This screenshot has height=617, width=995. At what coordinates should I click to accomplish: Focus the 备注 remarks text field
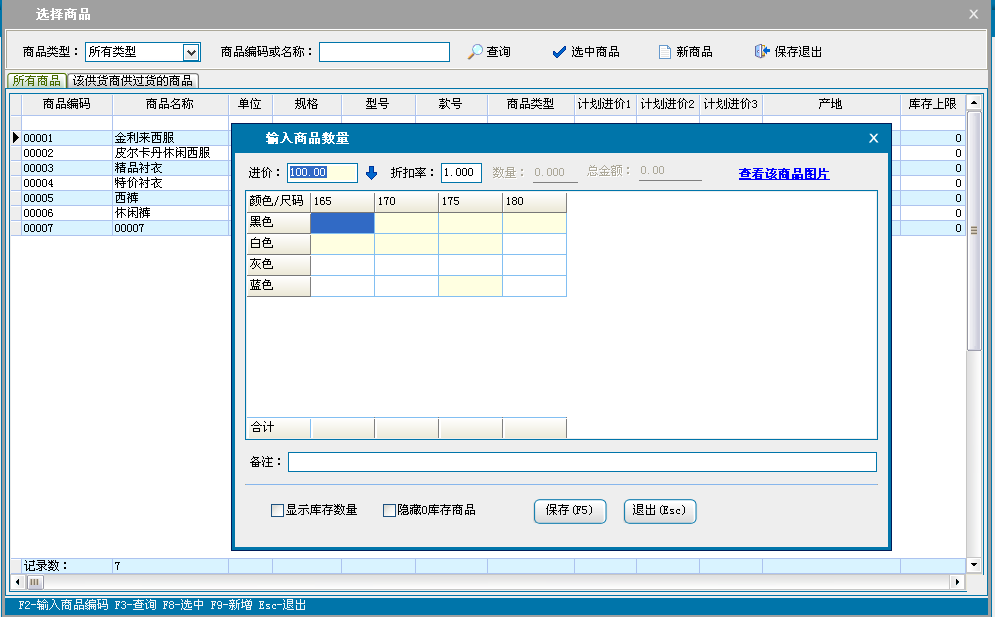click(x=582, y=462)
